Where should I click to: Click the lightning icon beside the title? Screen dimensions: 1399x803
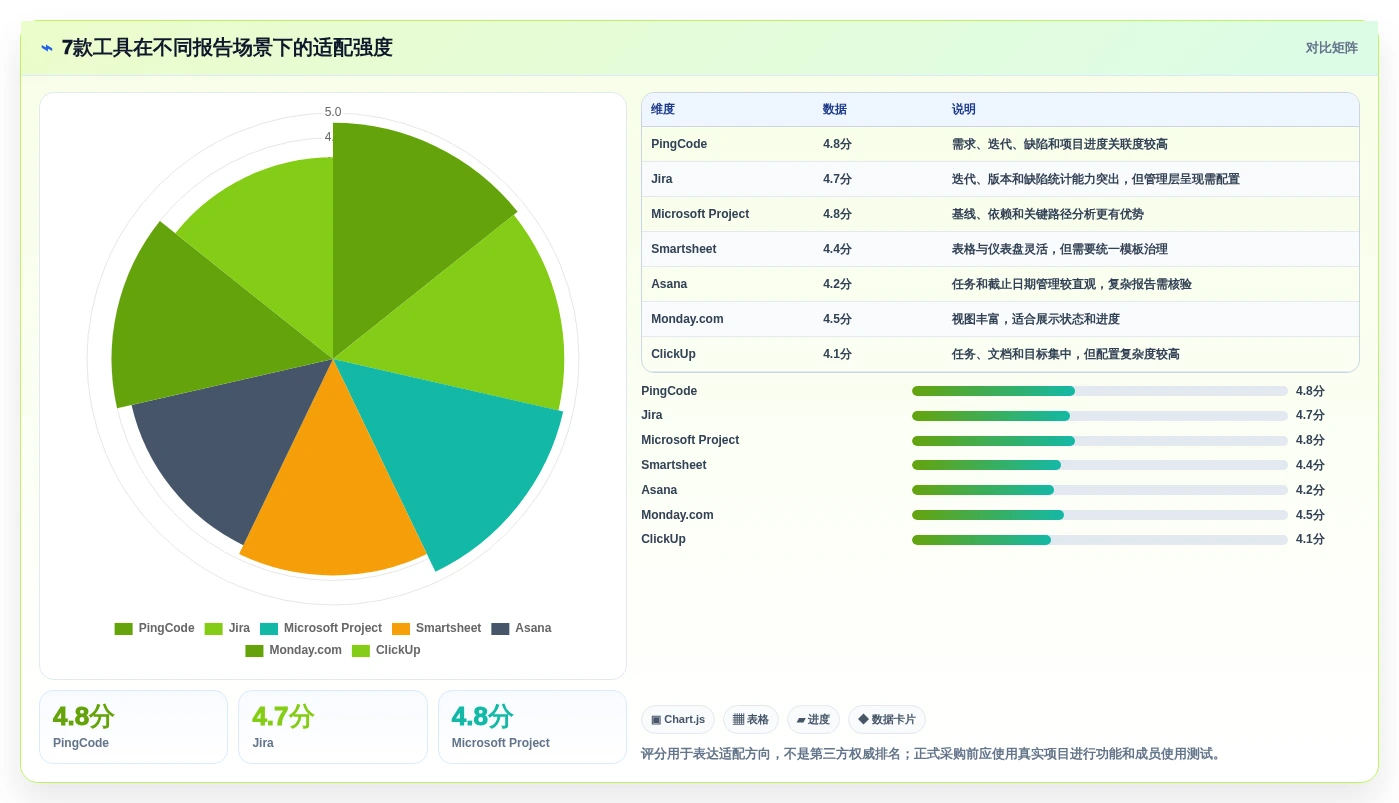pyautogui.click(x=47, y=48)
